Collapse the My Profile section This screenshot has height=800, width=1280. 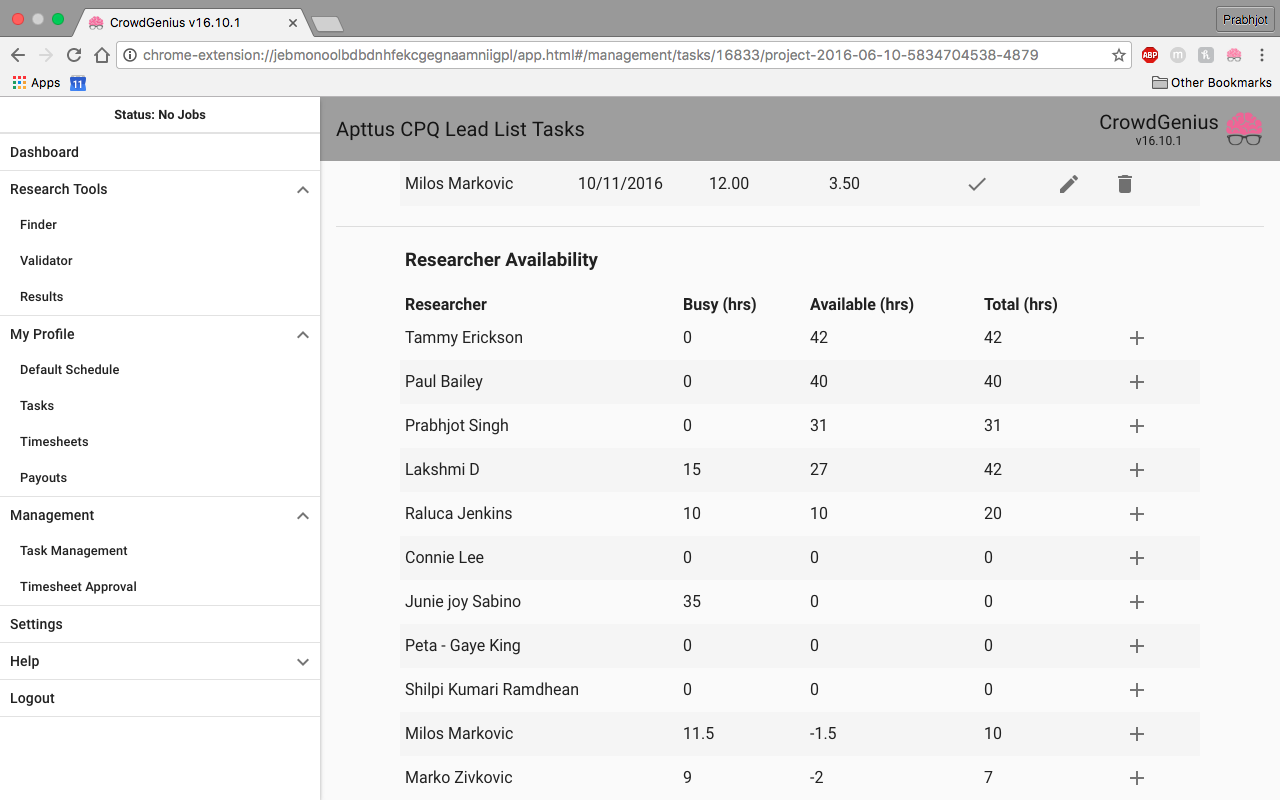pyautogui.click(x=303, y=335)
